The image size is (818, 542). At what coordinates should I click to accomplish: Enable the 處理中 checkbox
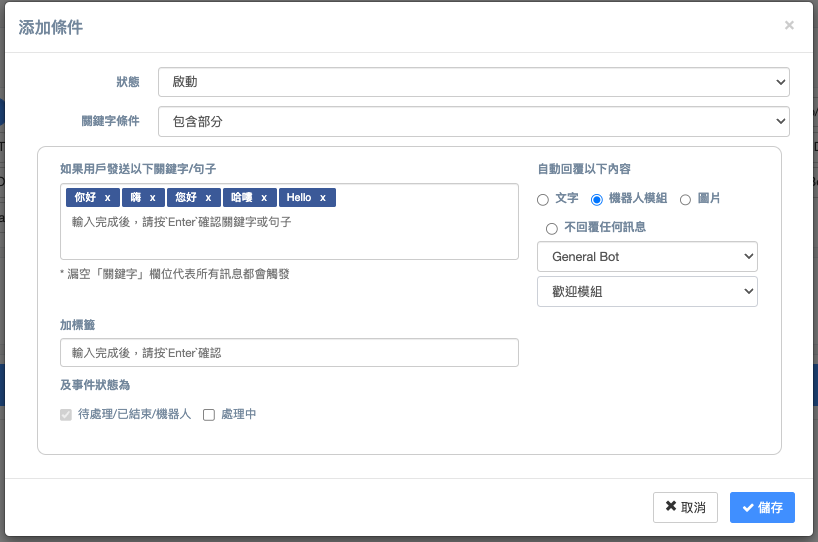coord(209,415)
